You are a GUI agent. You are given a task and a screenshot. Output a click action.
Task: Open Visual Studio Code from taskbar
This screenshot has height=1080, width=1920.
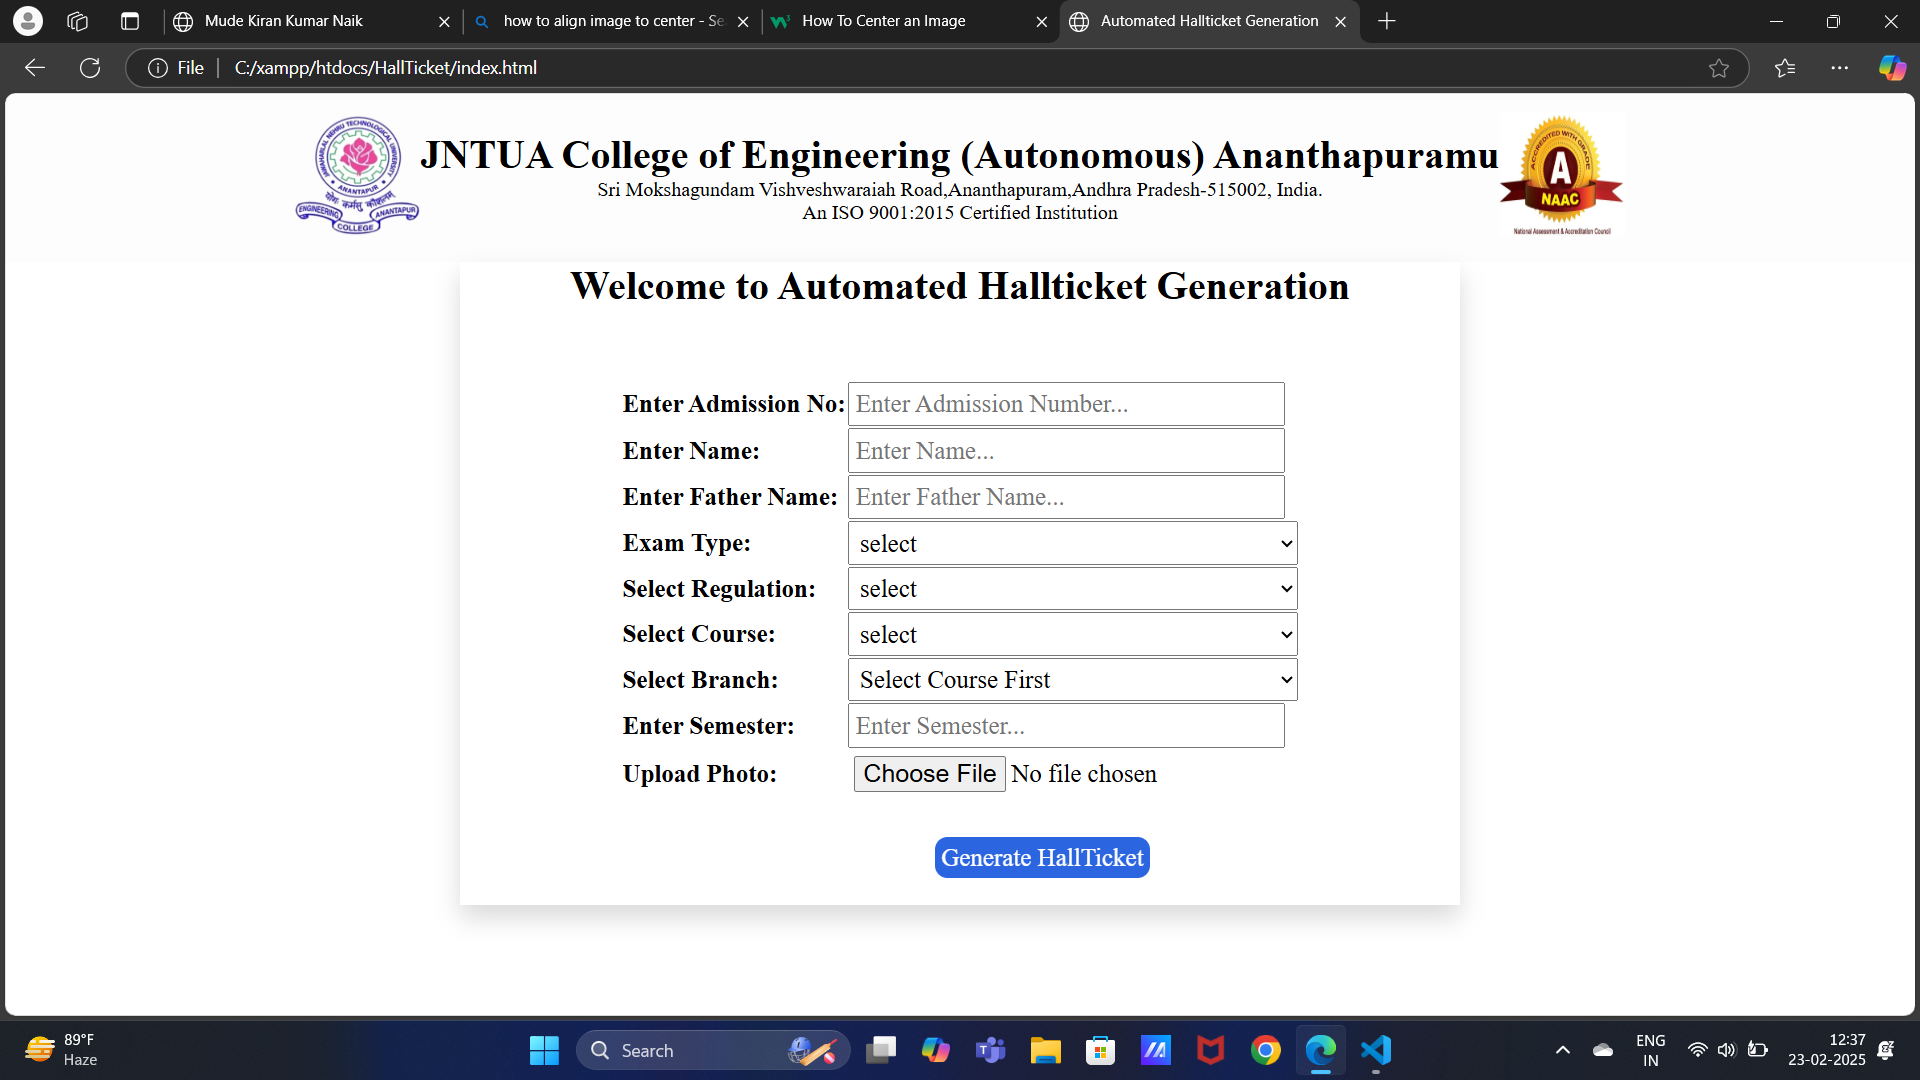pos(1376,1050)
